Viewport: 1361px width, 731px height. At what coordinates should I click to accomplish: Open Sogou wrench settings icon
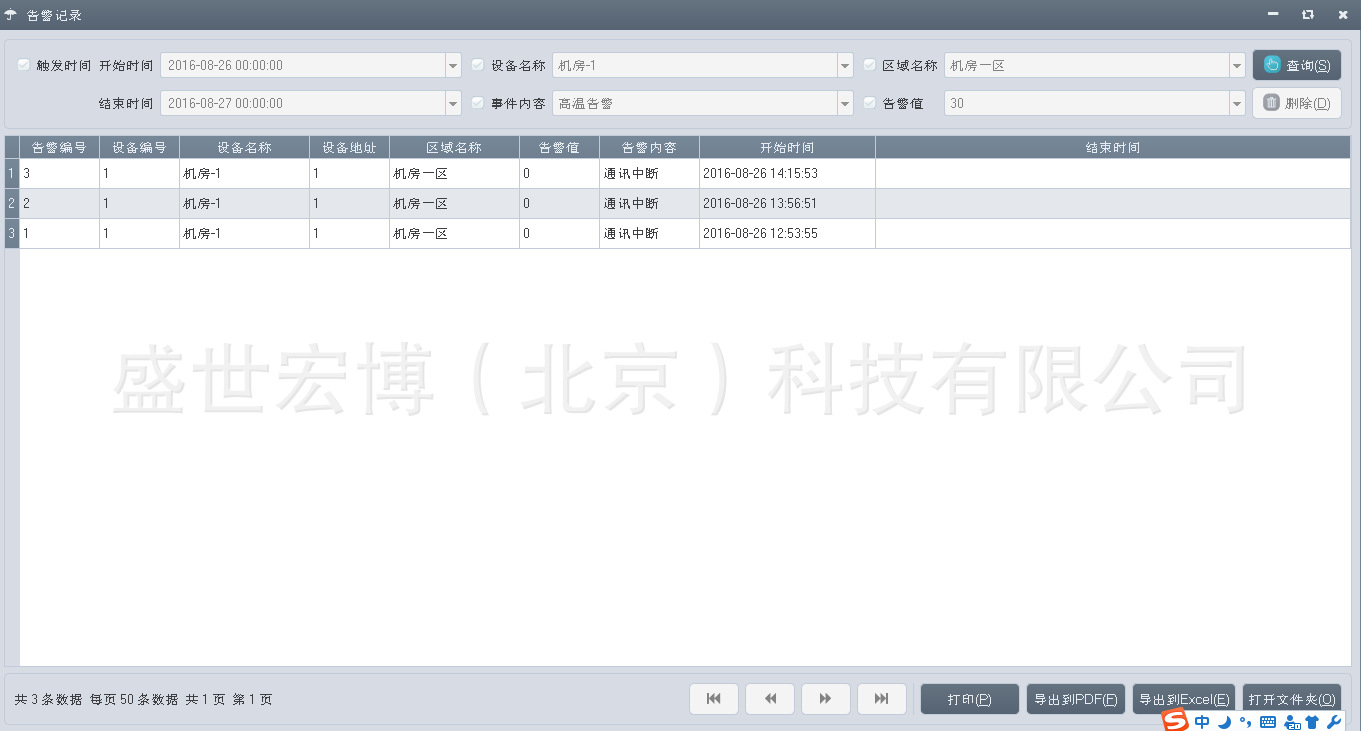point(1334,722)
